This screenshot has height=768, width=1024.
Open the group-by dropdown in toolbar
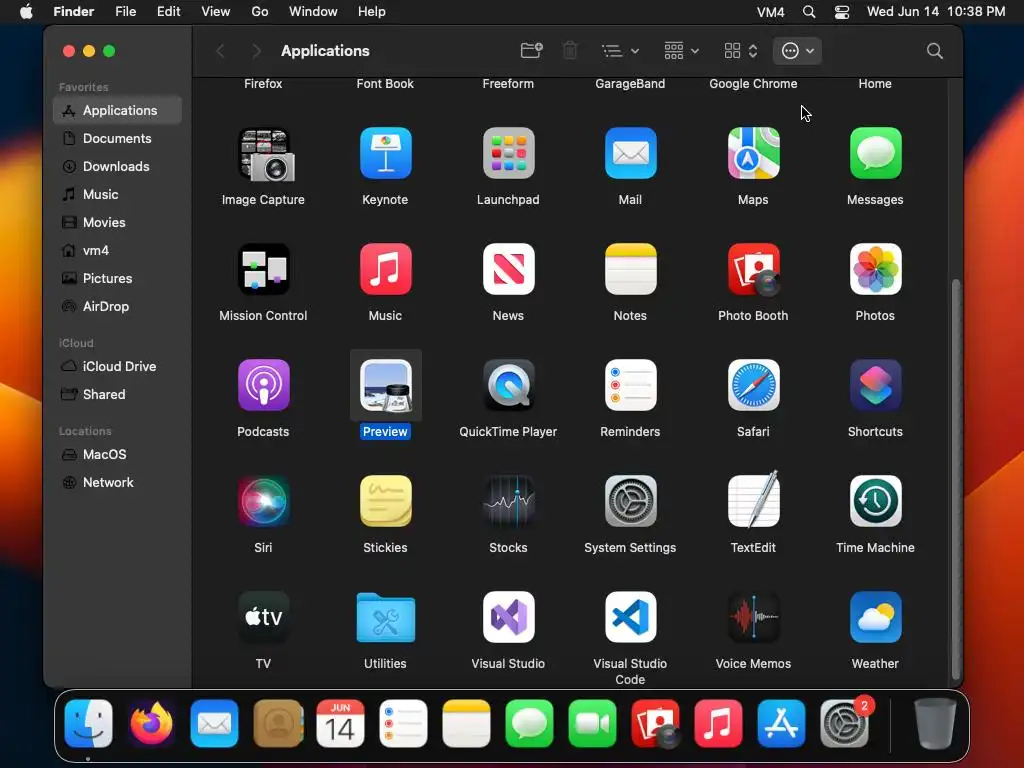point(681,51)
